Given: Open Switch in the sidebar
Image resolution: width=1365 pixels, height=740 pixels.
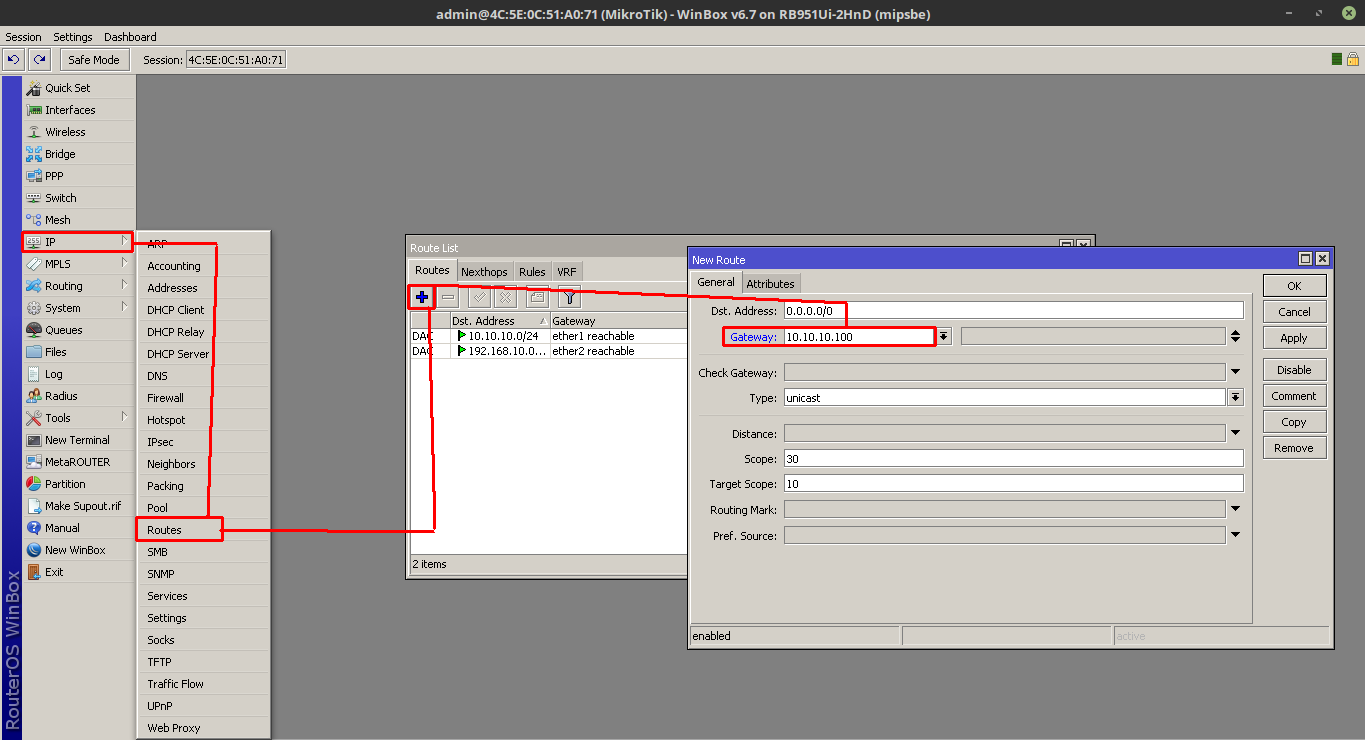Looking at the screenshot, I should [x=79, y=198].
